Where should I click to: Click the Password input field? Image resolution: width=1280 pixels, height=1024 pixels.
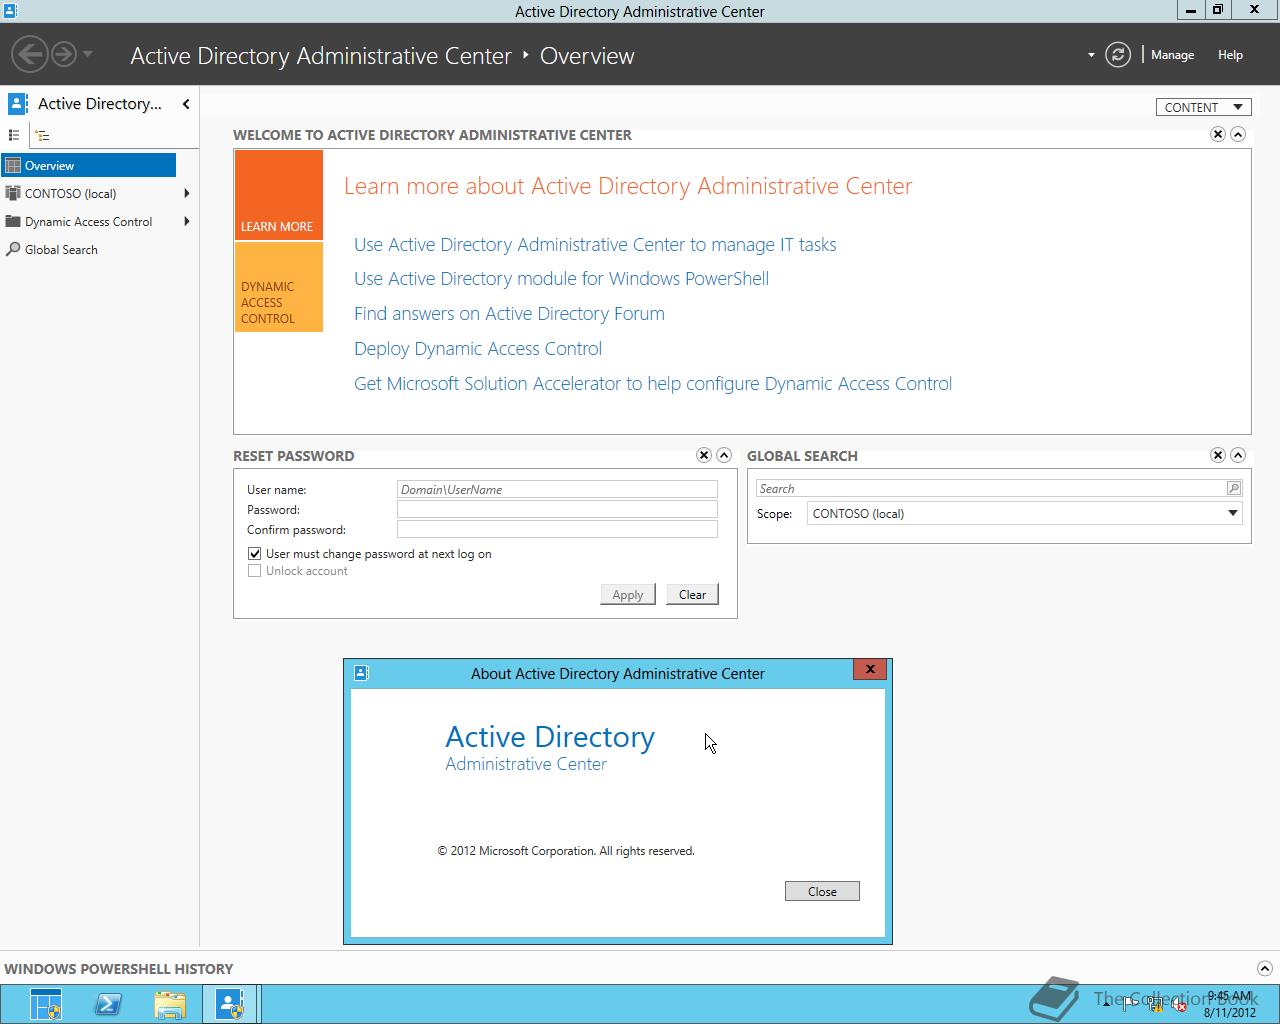[557, 509]
